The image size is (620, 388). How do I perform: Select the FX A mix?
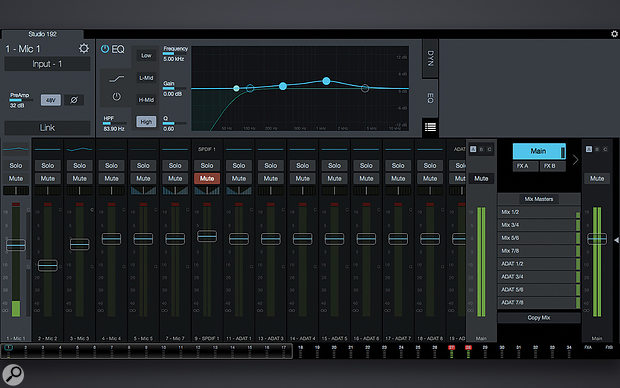[x=525, y=166]
